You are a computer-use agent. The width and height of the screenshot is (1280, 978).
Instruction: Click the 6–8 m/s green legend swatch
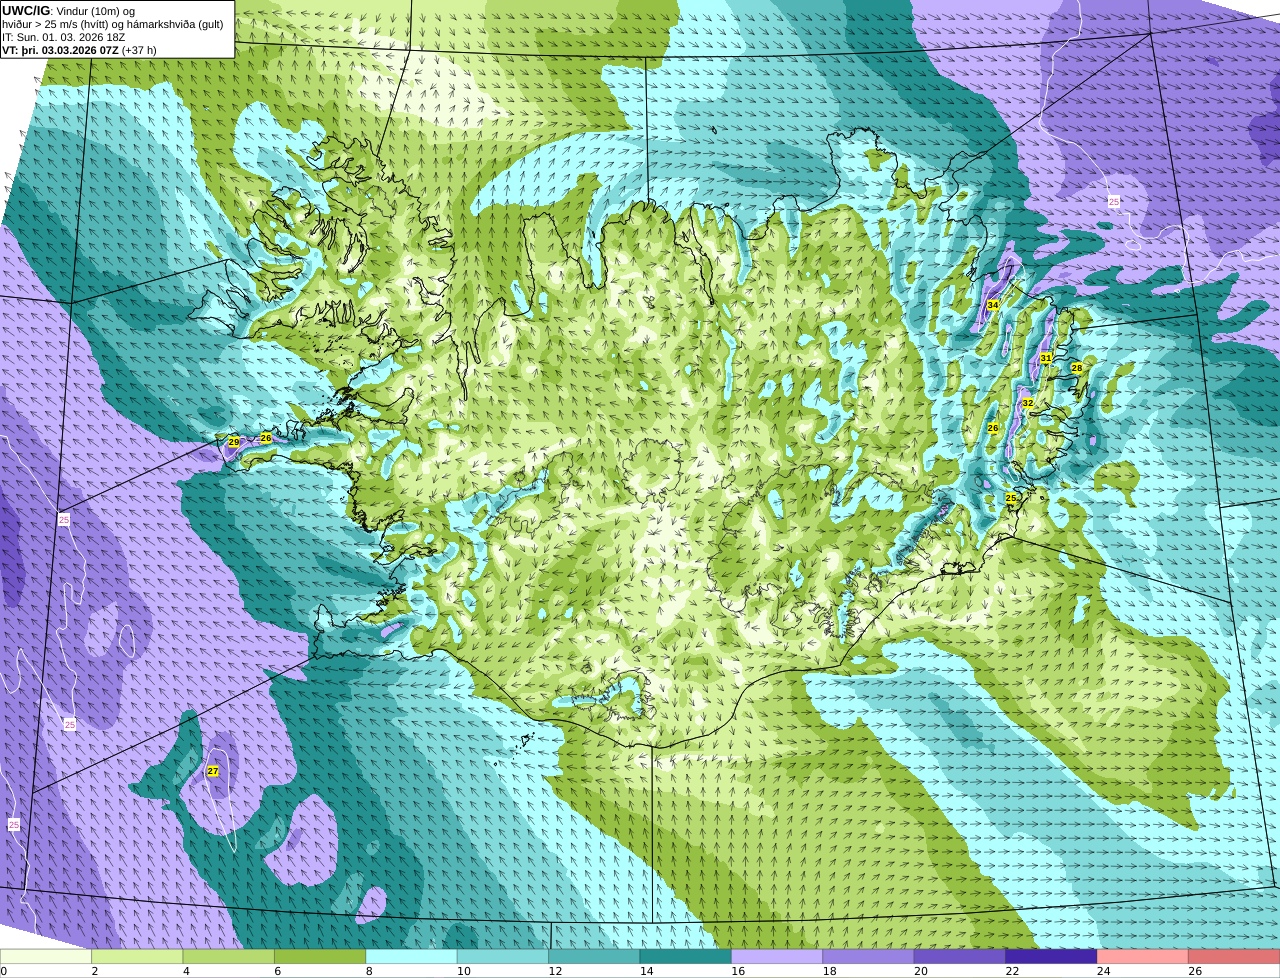320,957
